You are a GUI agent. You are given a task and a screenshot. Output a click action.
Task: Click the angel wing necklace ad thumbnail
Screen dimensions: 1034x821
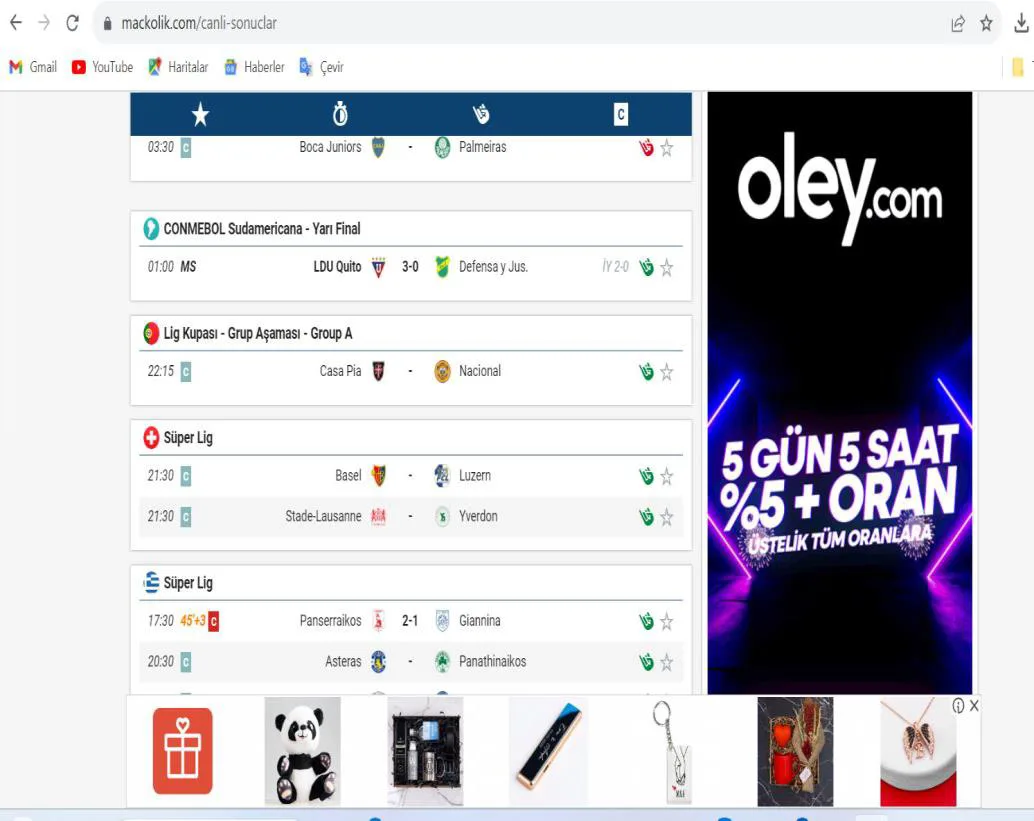coord(918,751)
